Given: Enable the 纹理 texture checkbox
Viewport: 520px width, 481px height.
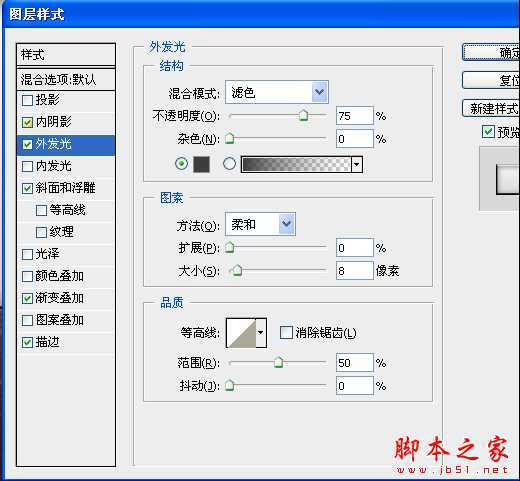Looking at the screenshot, I should [x=41, y=232].
